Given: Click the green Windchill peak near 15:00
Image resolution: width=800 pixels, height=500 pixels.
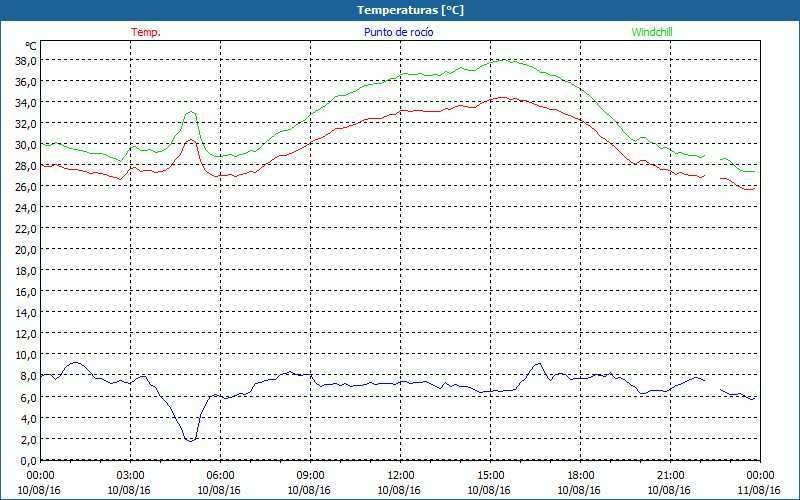Looking at the screenshot, I should [504, 60].
